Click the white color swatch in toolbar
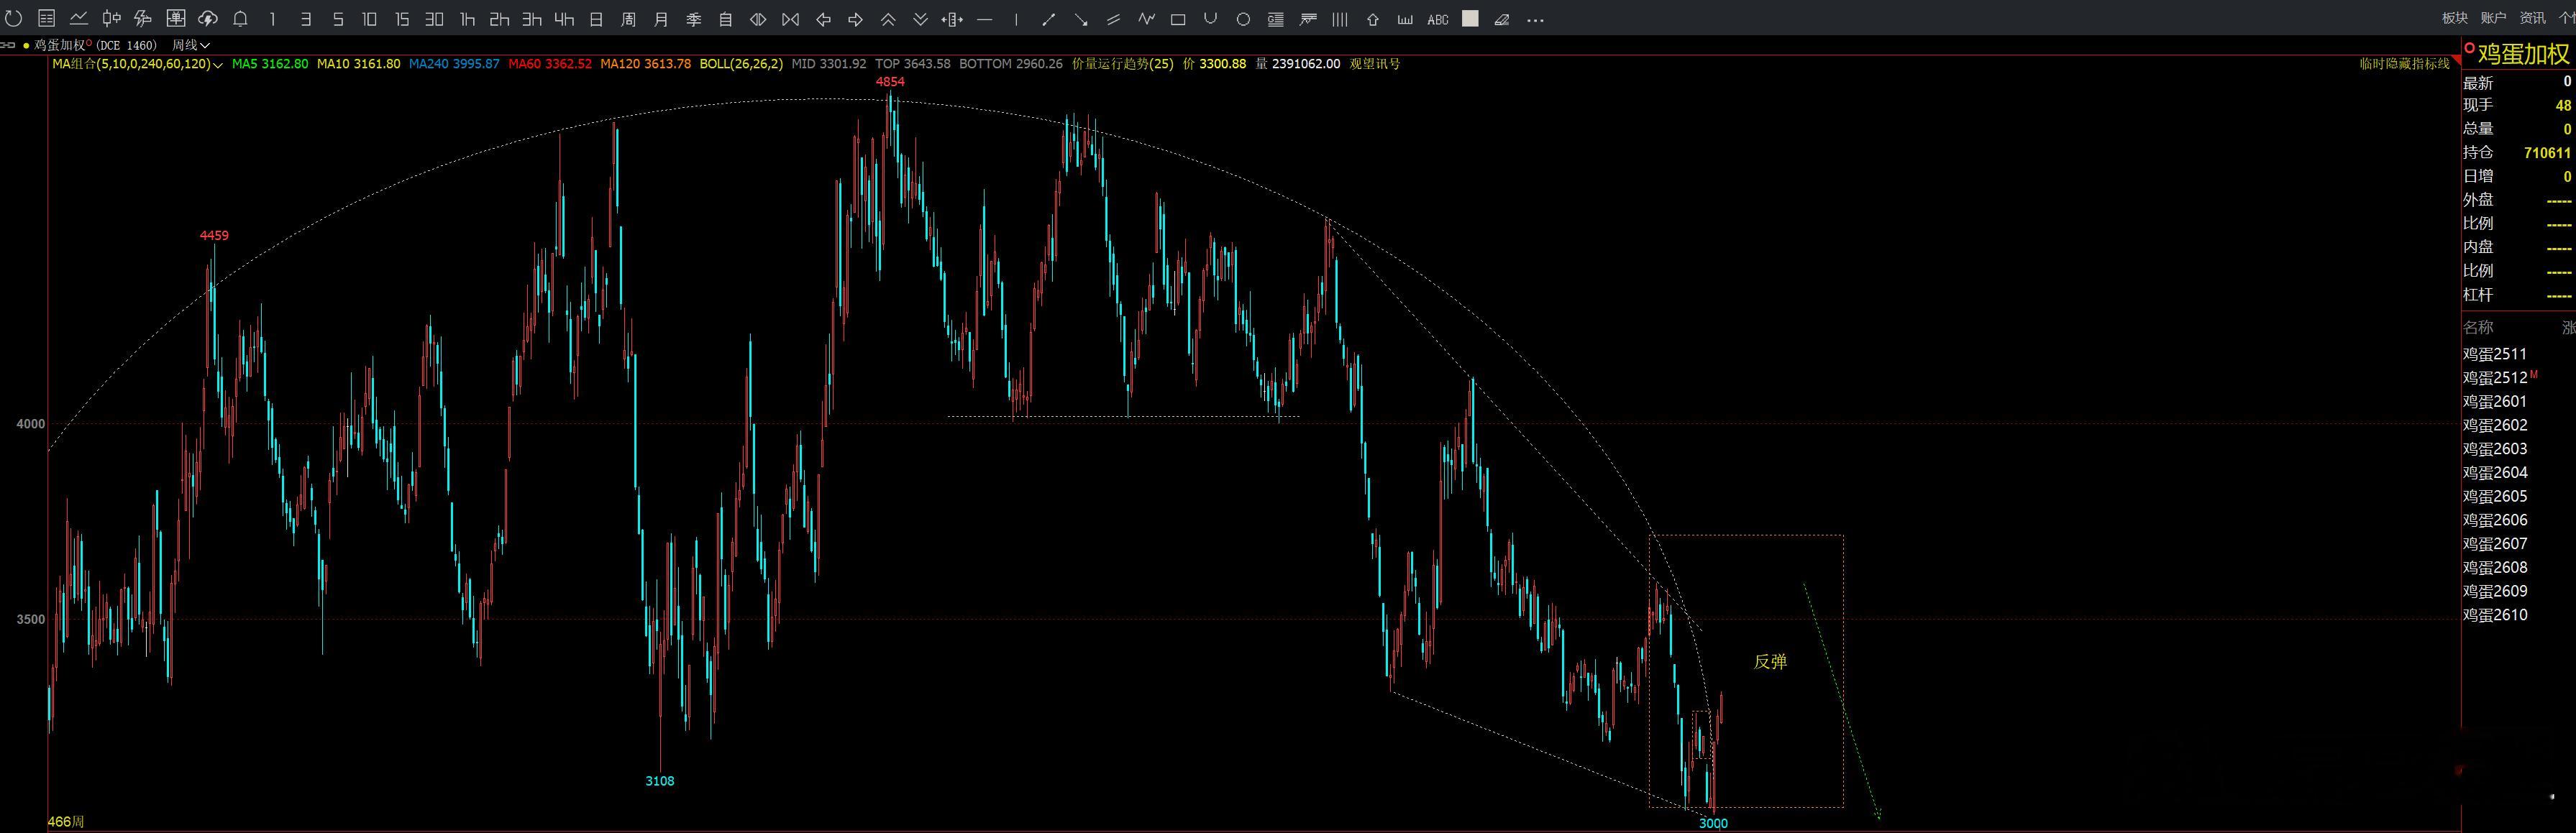 (1469, 18)
